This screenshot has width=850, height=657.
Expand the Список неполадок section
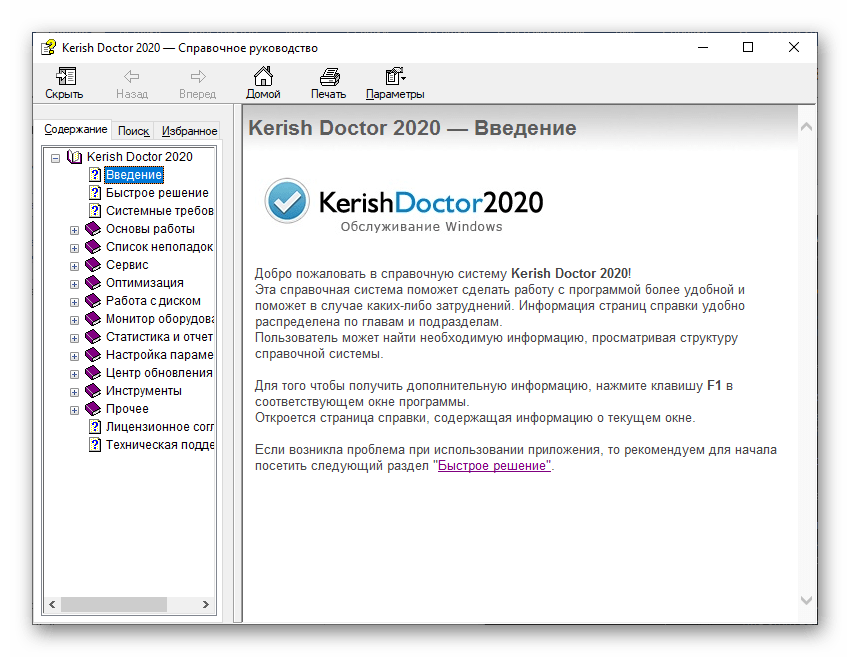pyautogui.click(x=74, y=248)
